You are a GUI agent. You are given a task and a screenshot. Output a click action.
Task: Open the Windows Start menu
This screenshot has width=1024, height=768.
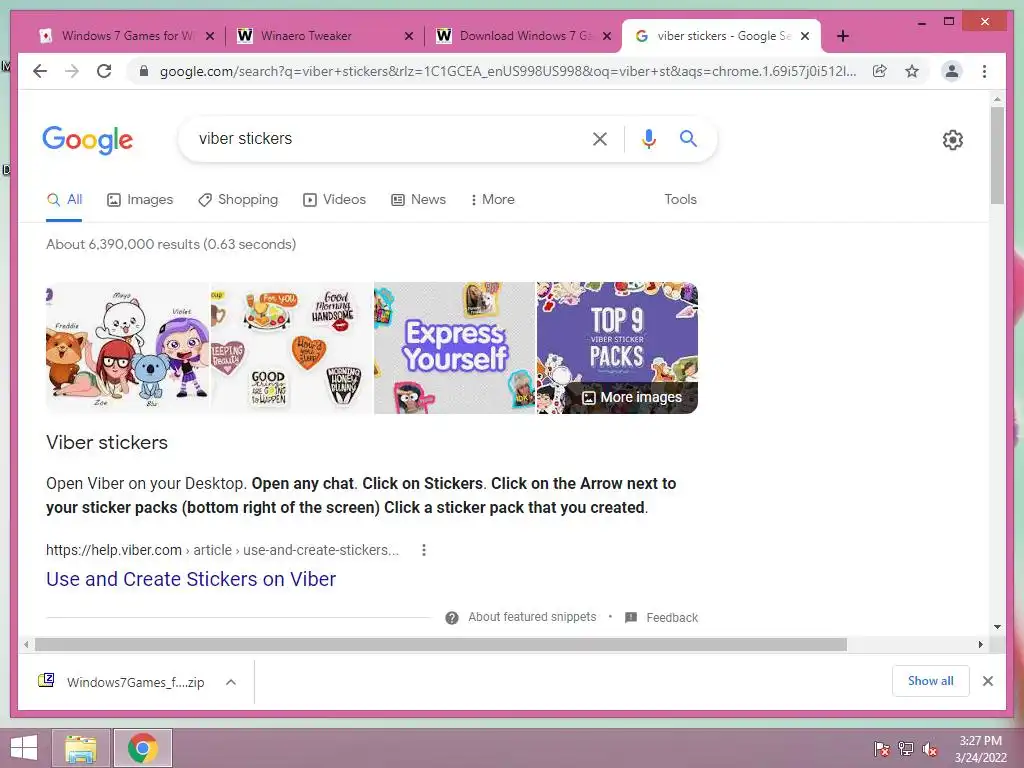[x=24, y=748]
